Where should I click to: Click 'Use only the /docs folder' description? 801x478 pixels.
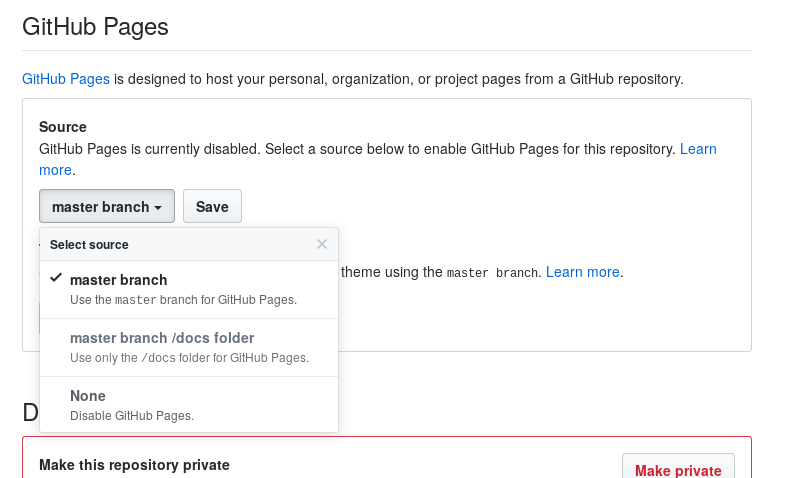click(190, 358)
